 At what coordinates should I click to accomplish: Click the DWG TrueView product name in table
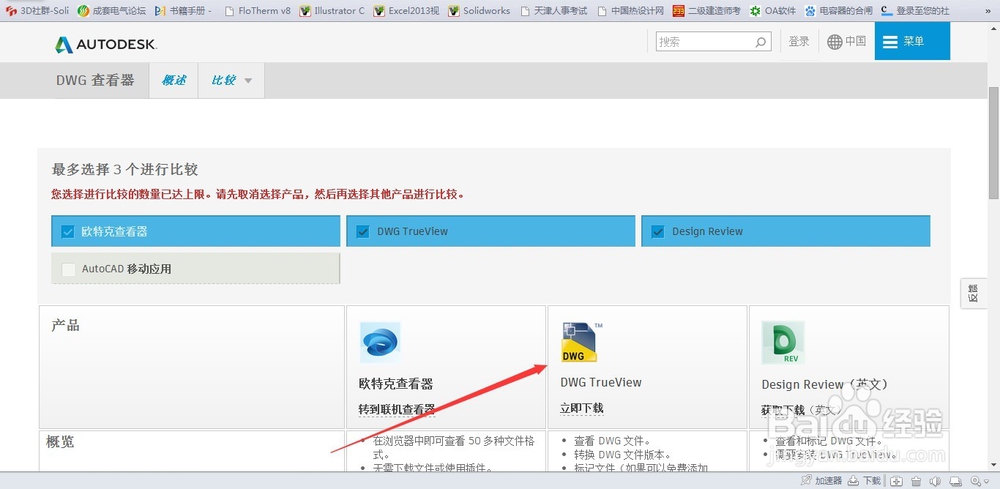coord(601,383)
